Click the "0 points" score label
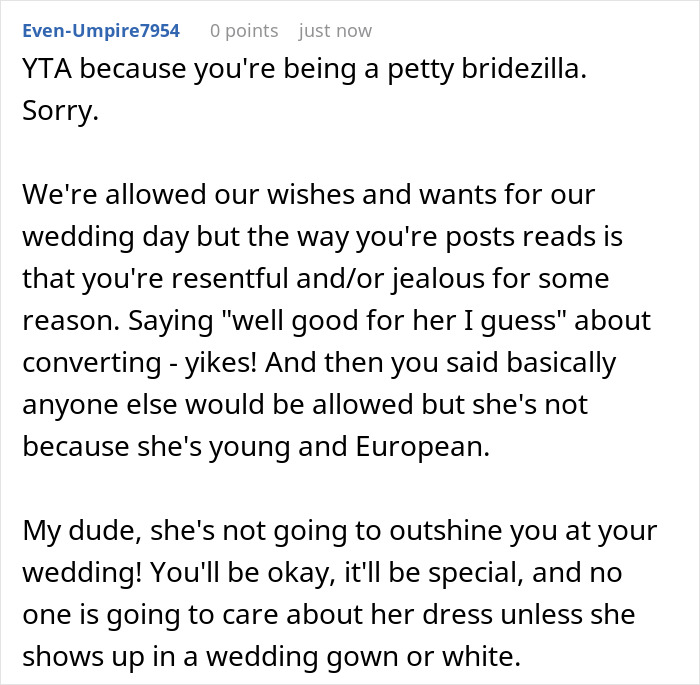This screenshot has width=700, height=685. 244,31
